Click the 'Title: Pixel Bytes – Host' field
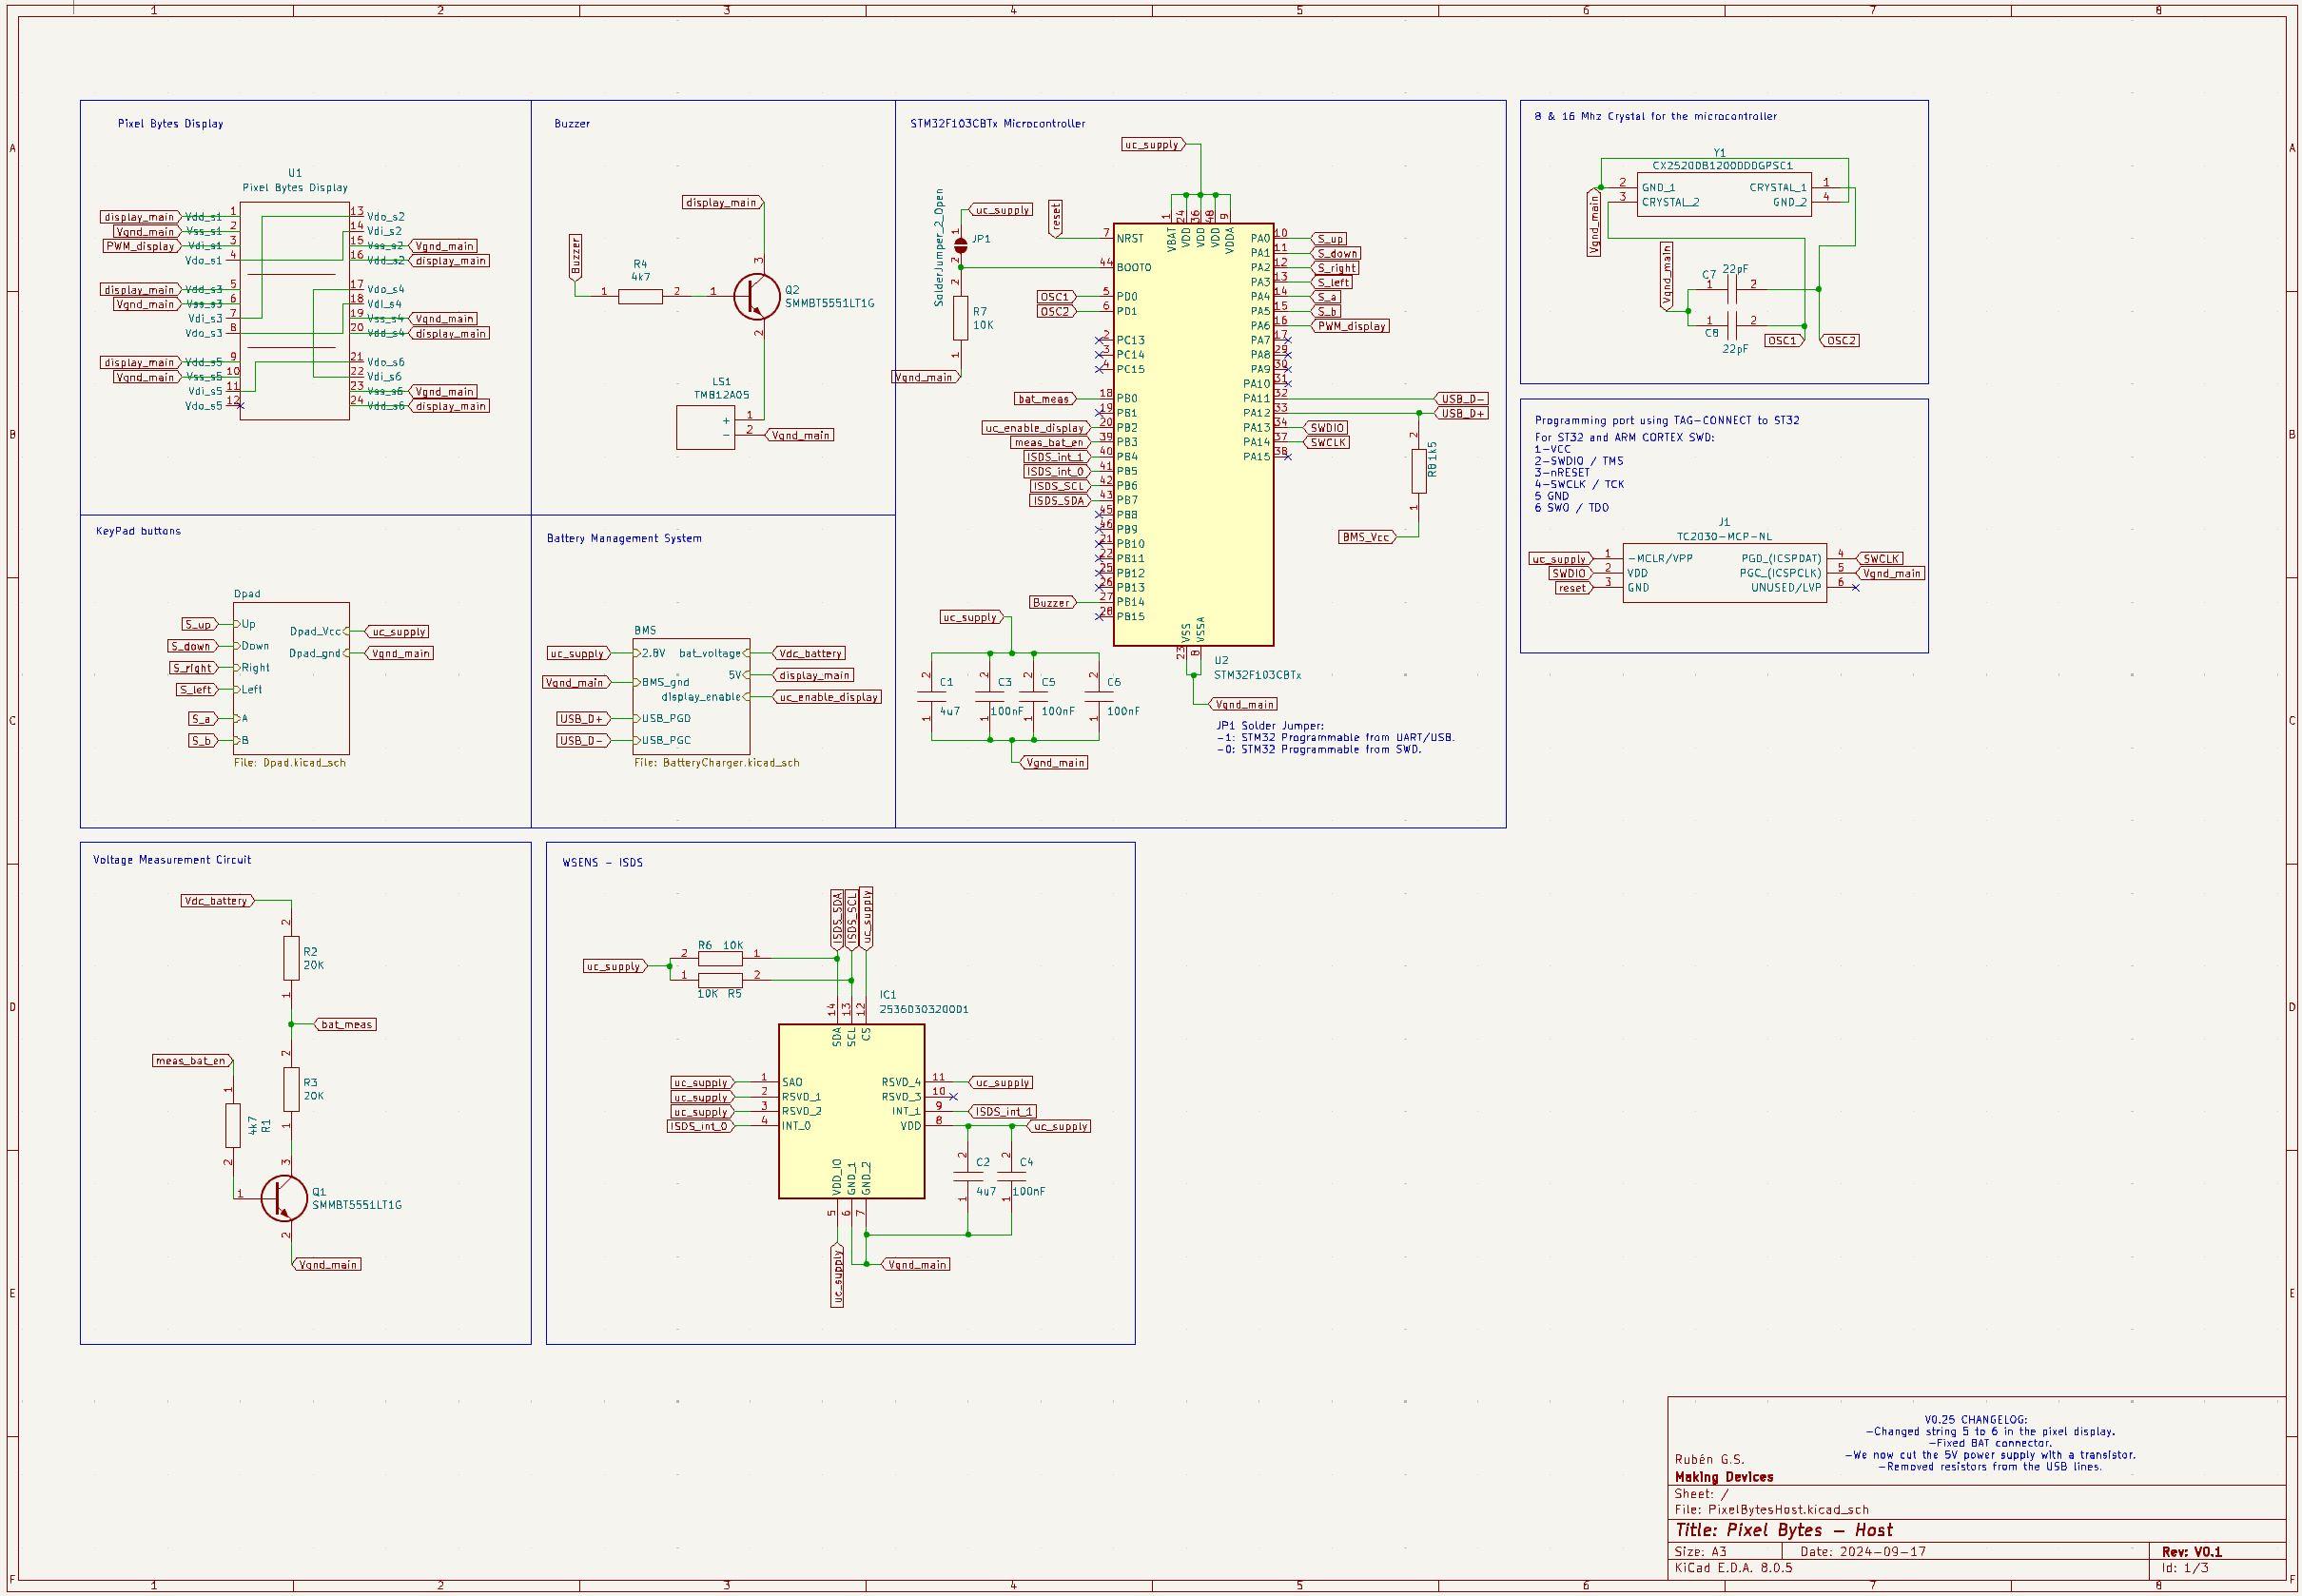This screenshot has height=1596, width=2302. (x=1783, y=1530)
